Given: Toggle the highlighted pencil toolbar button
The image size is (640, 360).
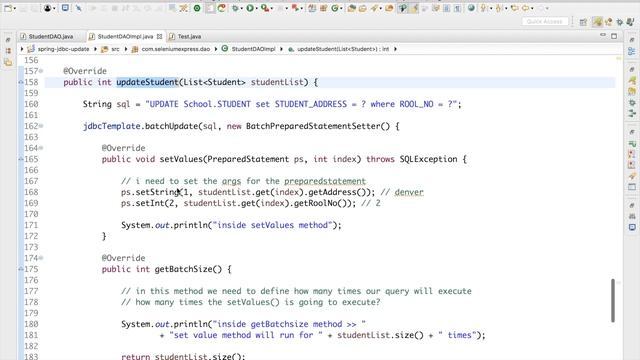Looking at the screenshot, I should (414, 8).
